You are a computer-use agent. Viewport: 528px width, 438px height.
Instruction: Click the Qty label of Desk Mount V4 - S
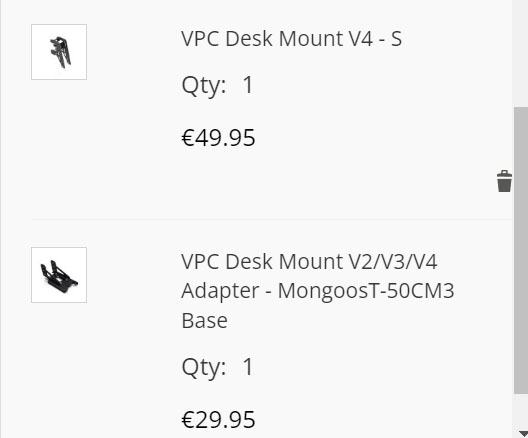[x=204, y=86]
